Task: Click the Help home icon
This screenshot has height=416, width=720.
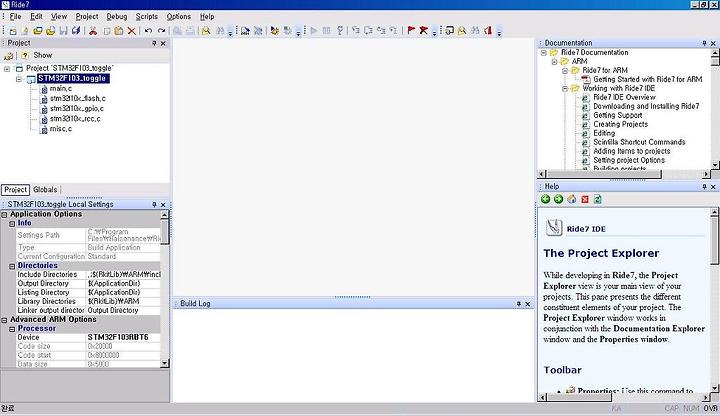Action: coord(572,199)
